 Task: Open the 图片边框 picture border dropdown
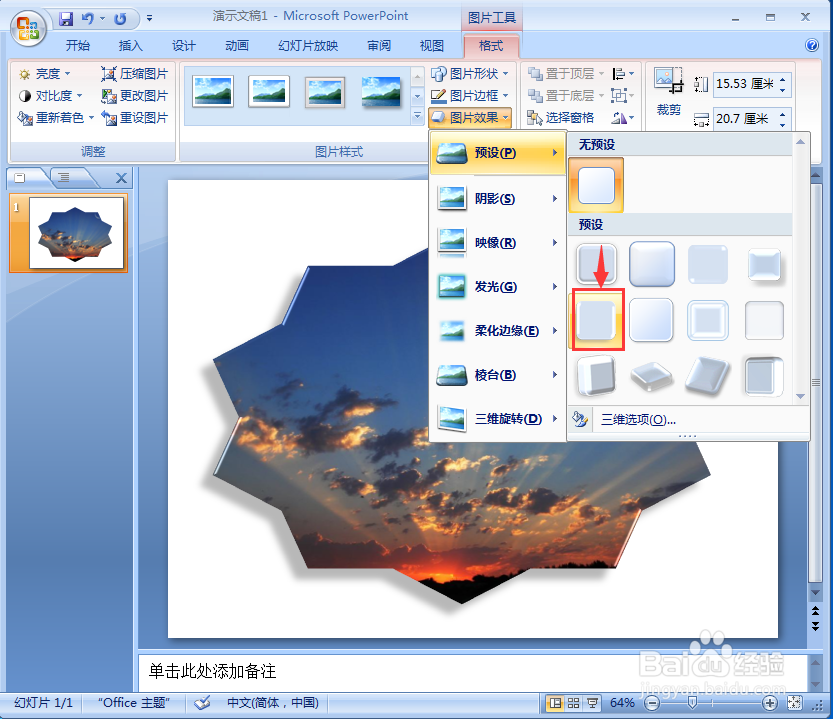click(470, 96)
